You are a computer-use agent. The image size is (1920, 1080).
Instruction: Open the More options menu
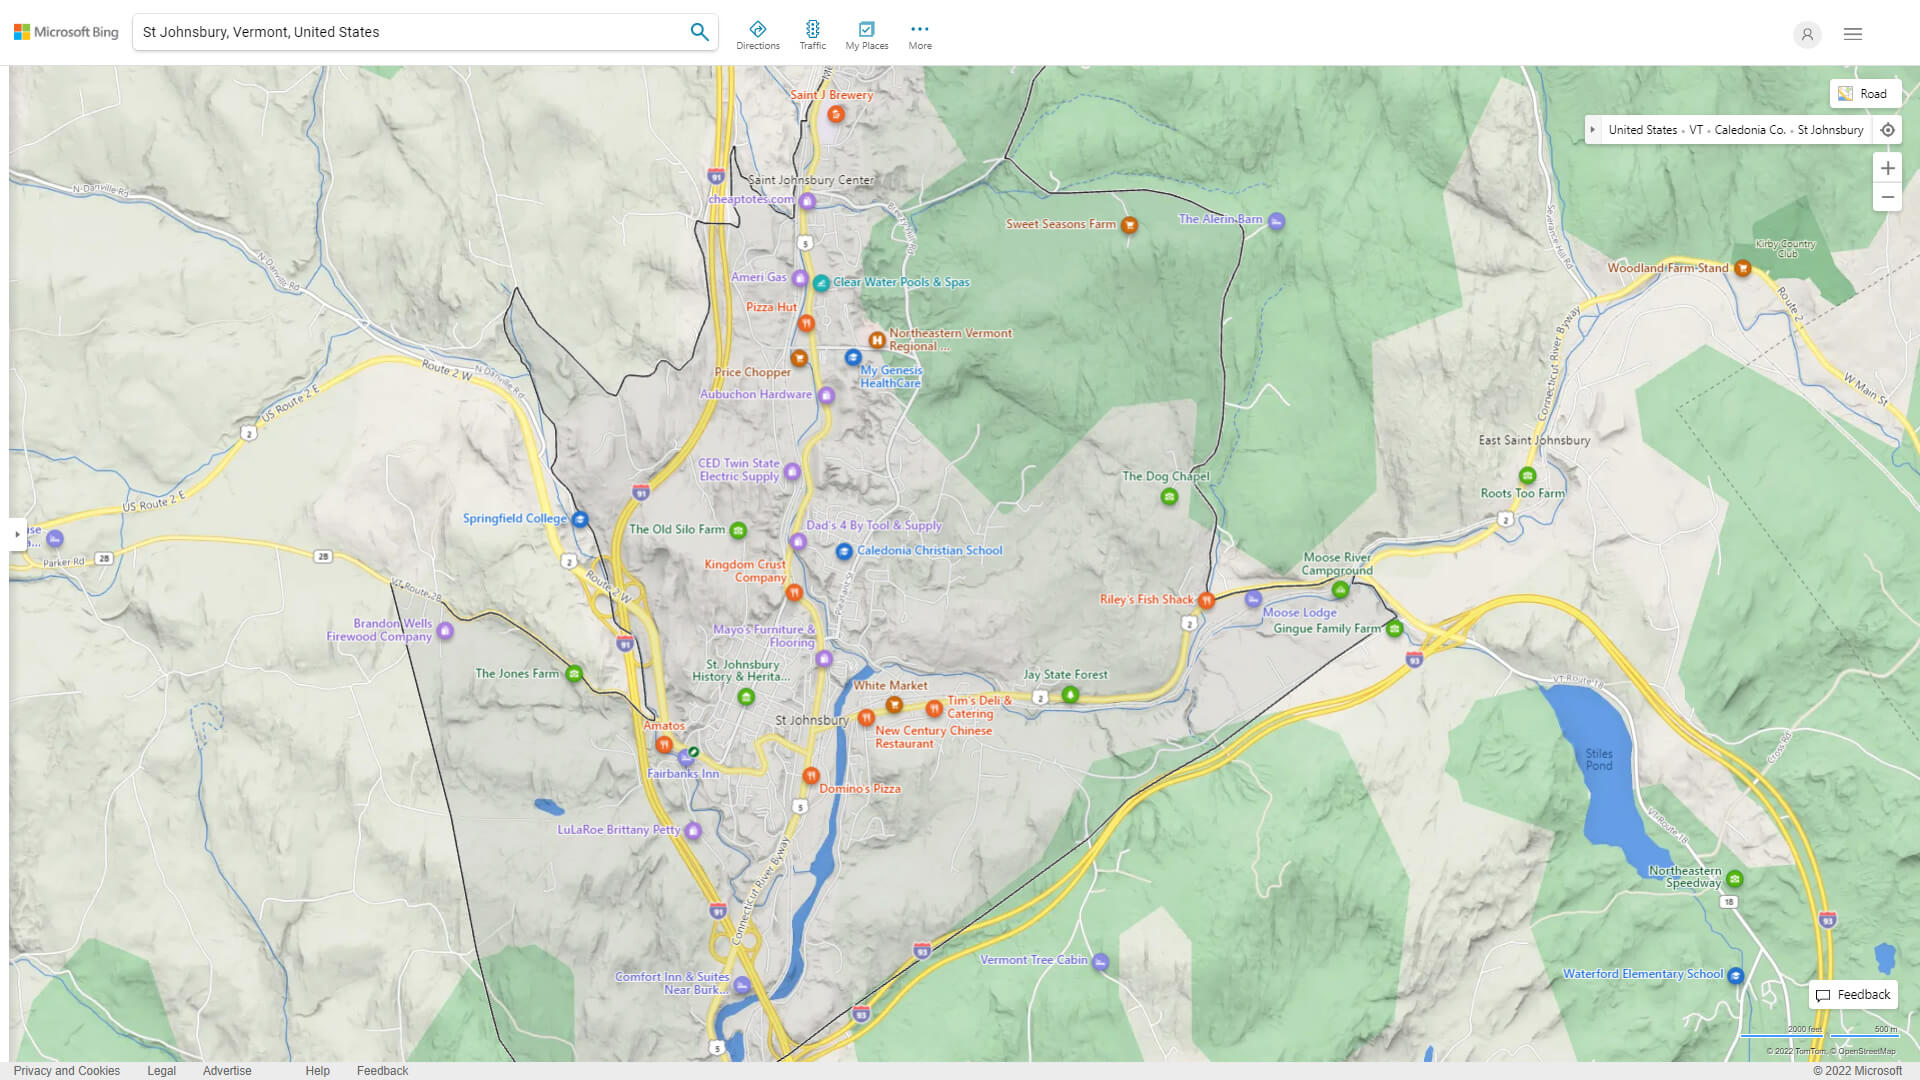click(919, 35)
